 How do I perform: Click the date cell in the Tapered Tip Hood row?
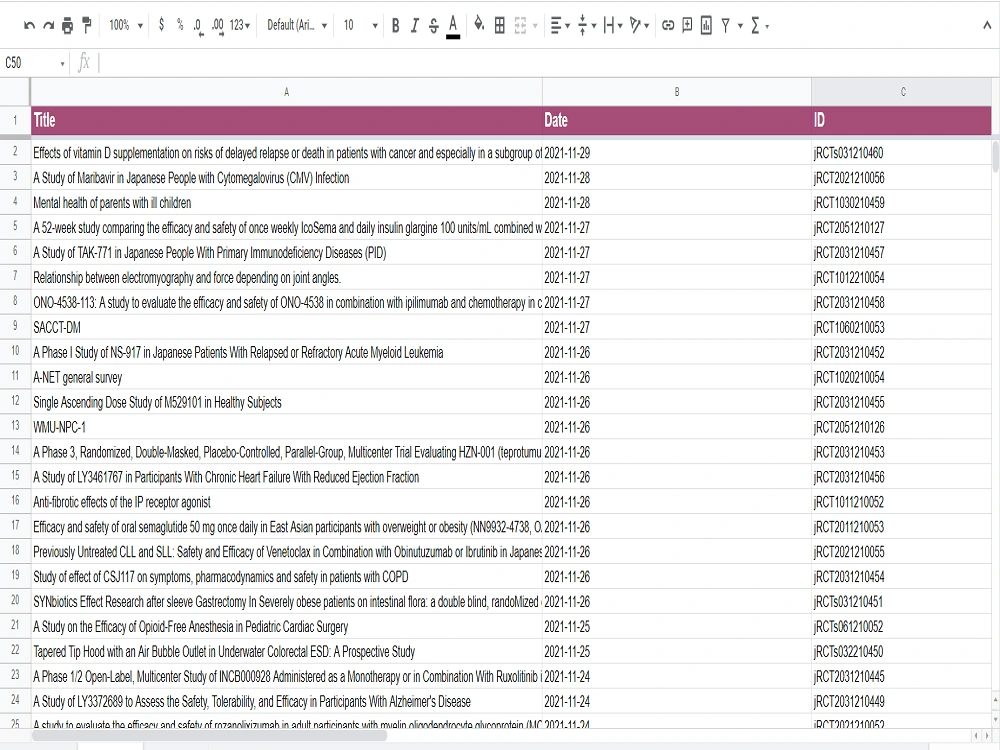click(x=677, y=652)
